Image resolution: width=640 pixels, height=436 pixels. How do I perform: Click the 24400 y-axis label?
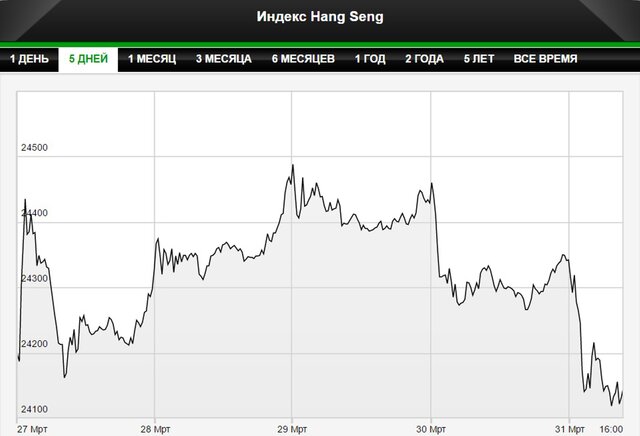pyautogui.click(x=34, y=214)
